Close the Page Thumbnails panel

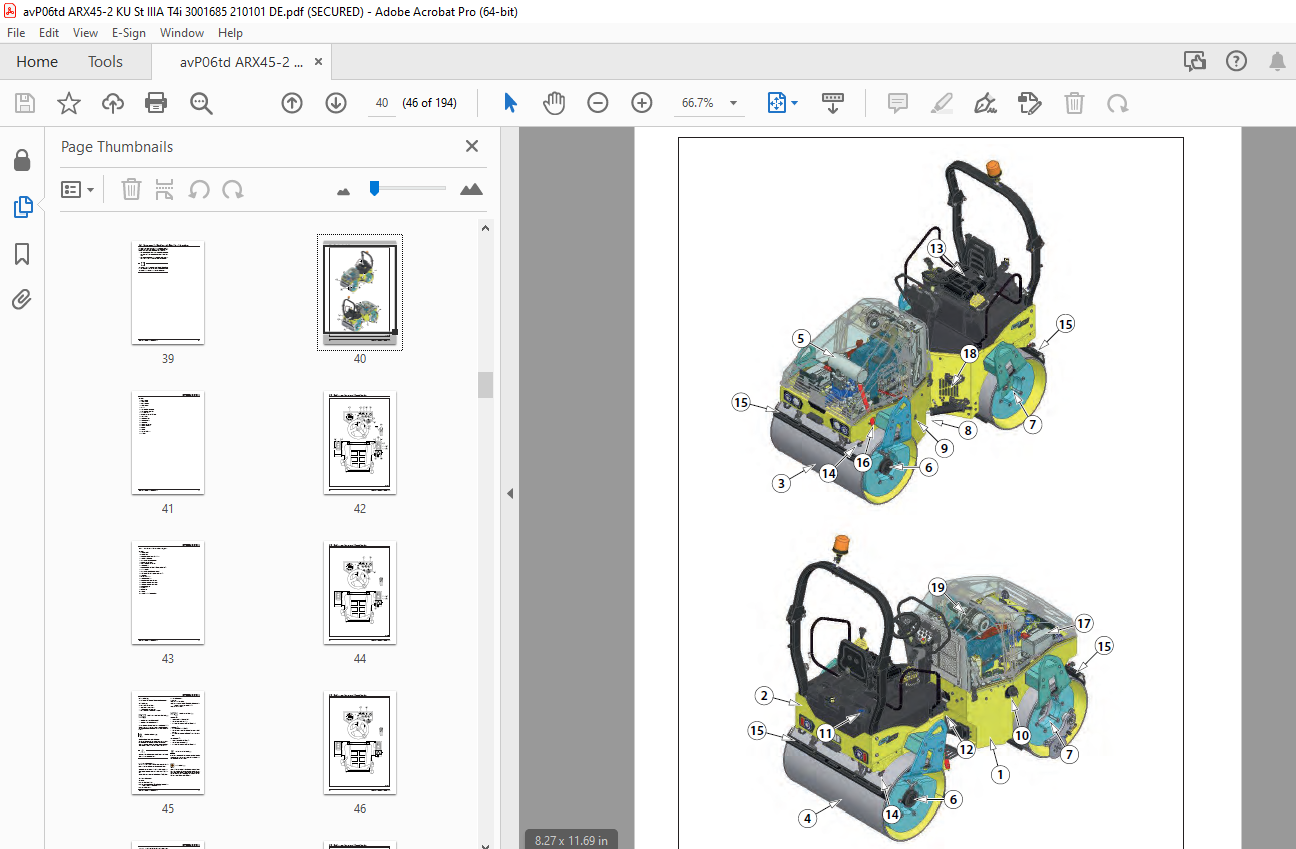pos(472,146)
